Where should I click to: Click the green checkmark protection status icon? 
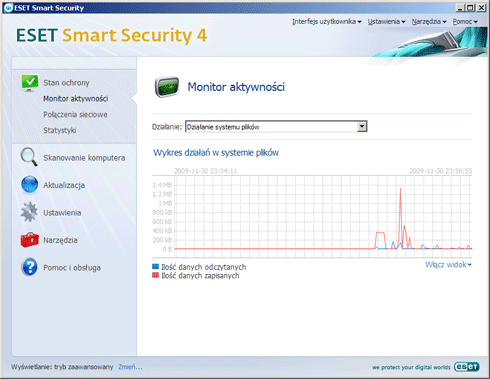[x=30, y=83]
